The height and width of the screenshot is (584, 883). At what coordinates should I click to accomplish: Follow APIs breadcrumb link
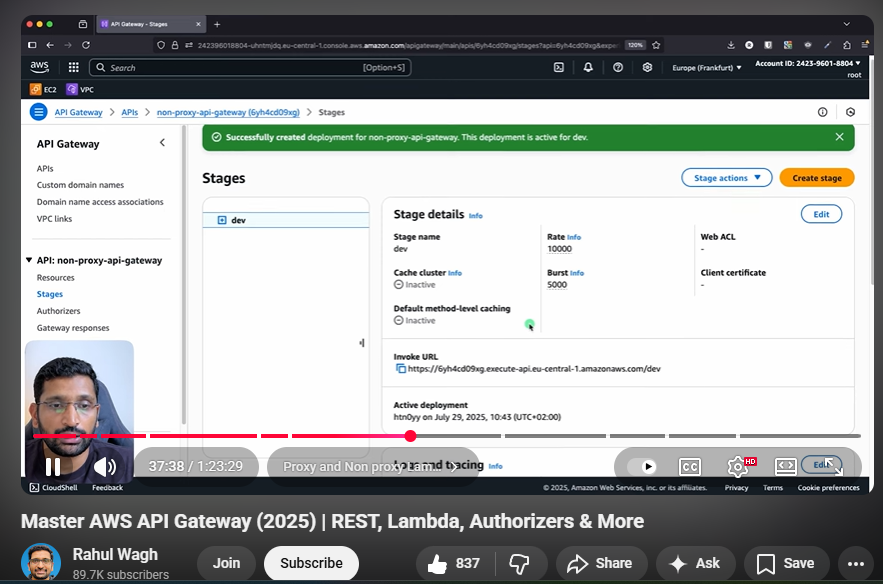click(x=130, y=112)
